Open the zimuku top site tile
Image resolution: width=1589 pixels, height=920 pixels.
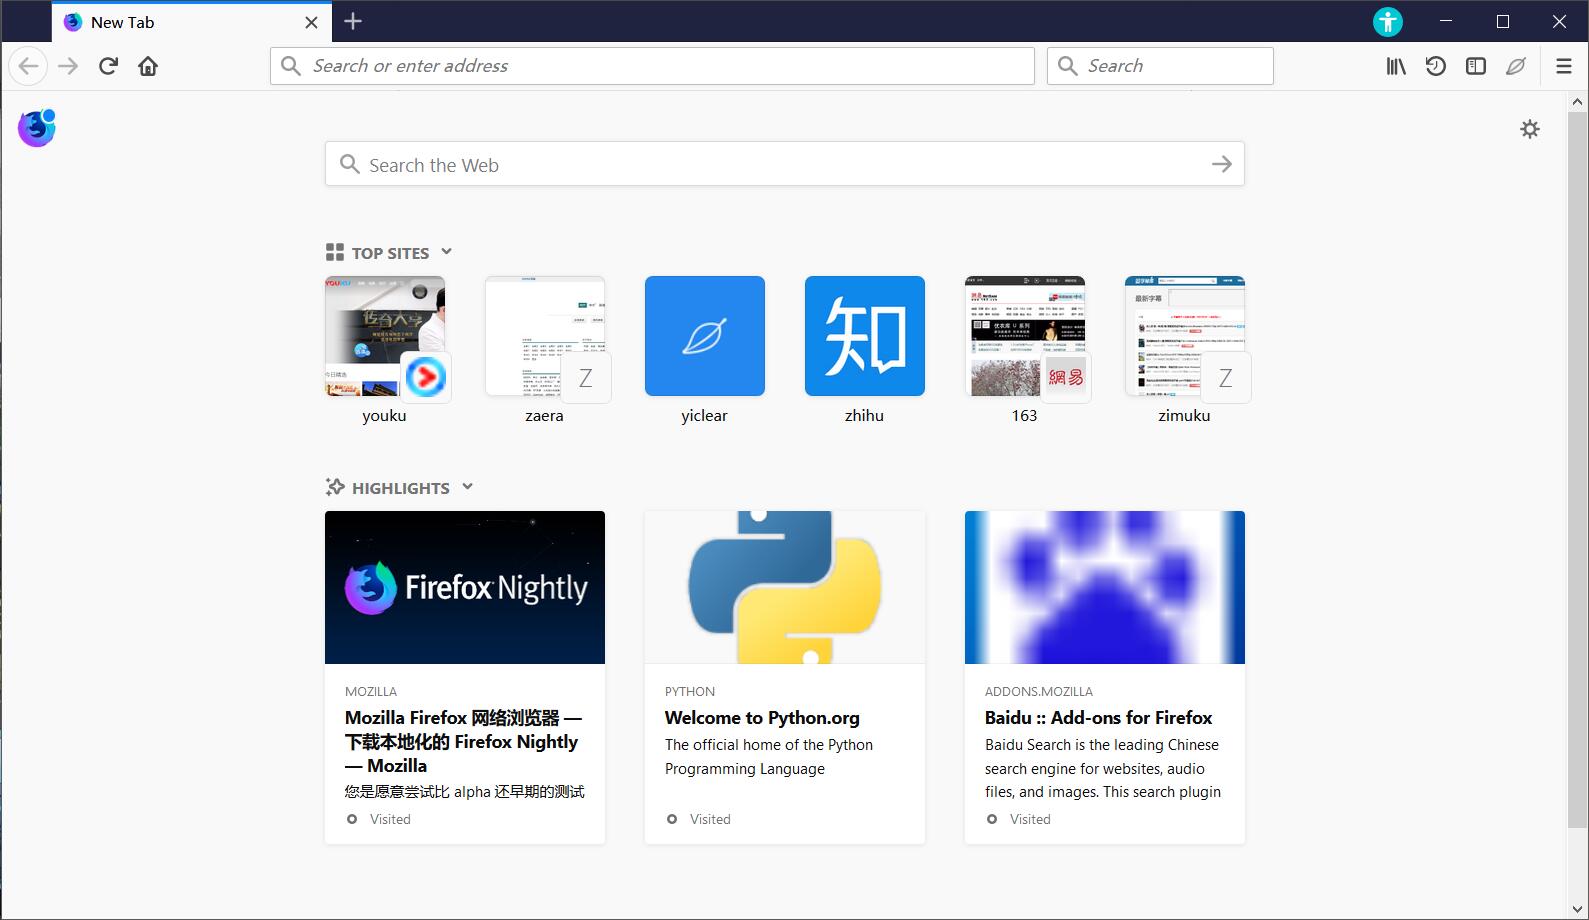point(1185,336)
